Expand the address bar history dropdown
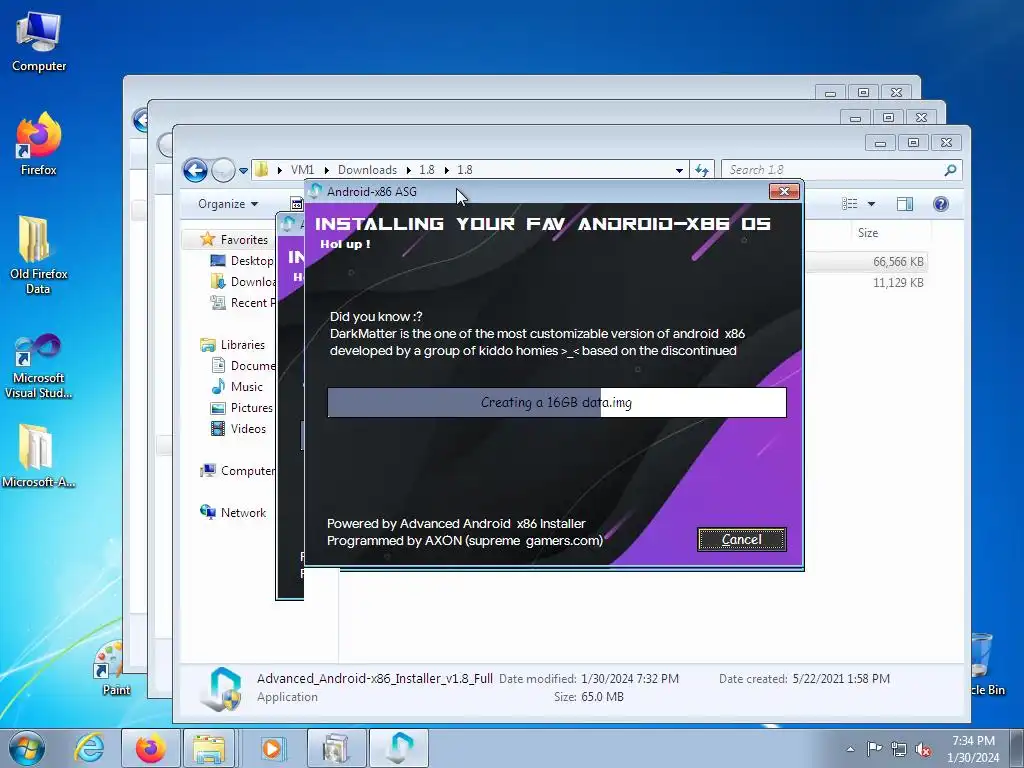 [679, 170]
